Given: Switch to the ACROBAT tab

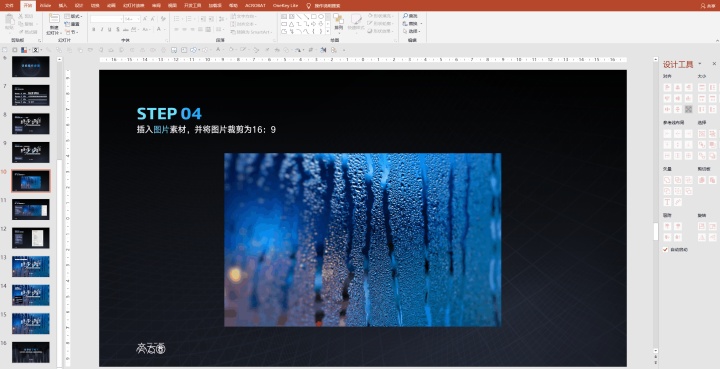Looking at the screenshot, I should click(x=255, y=6).
